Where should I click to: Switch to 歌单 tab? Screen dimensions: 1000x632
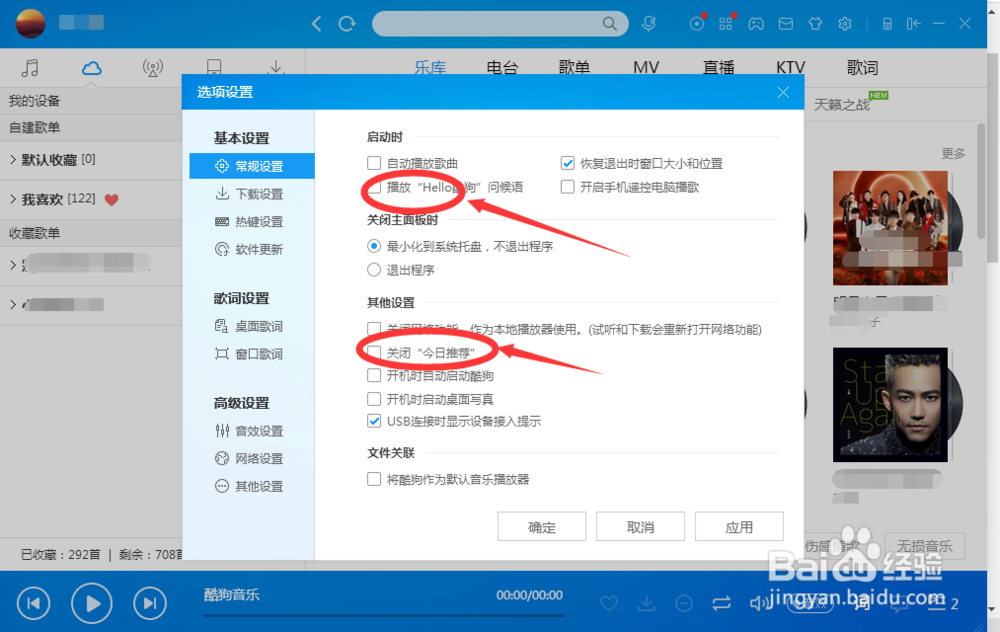(574, 68)
